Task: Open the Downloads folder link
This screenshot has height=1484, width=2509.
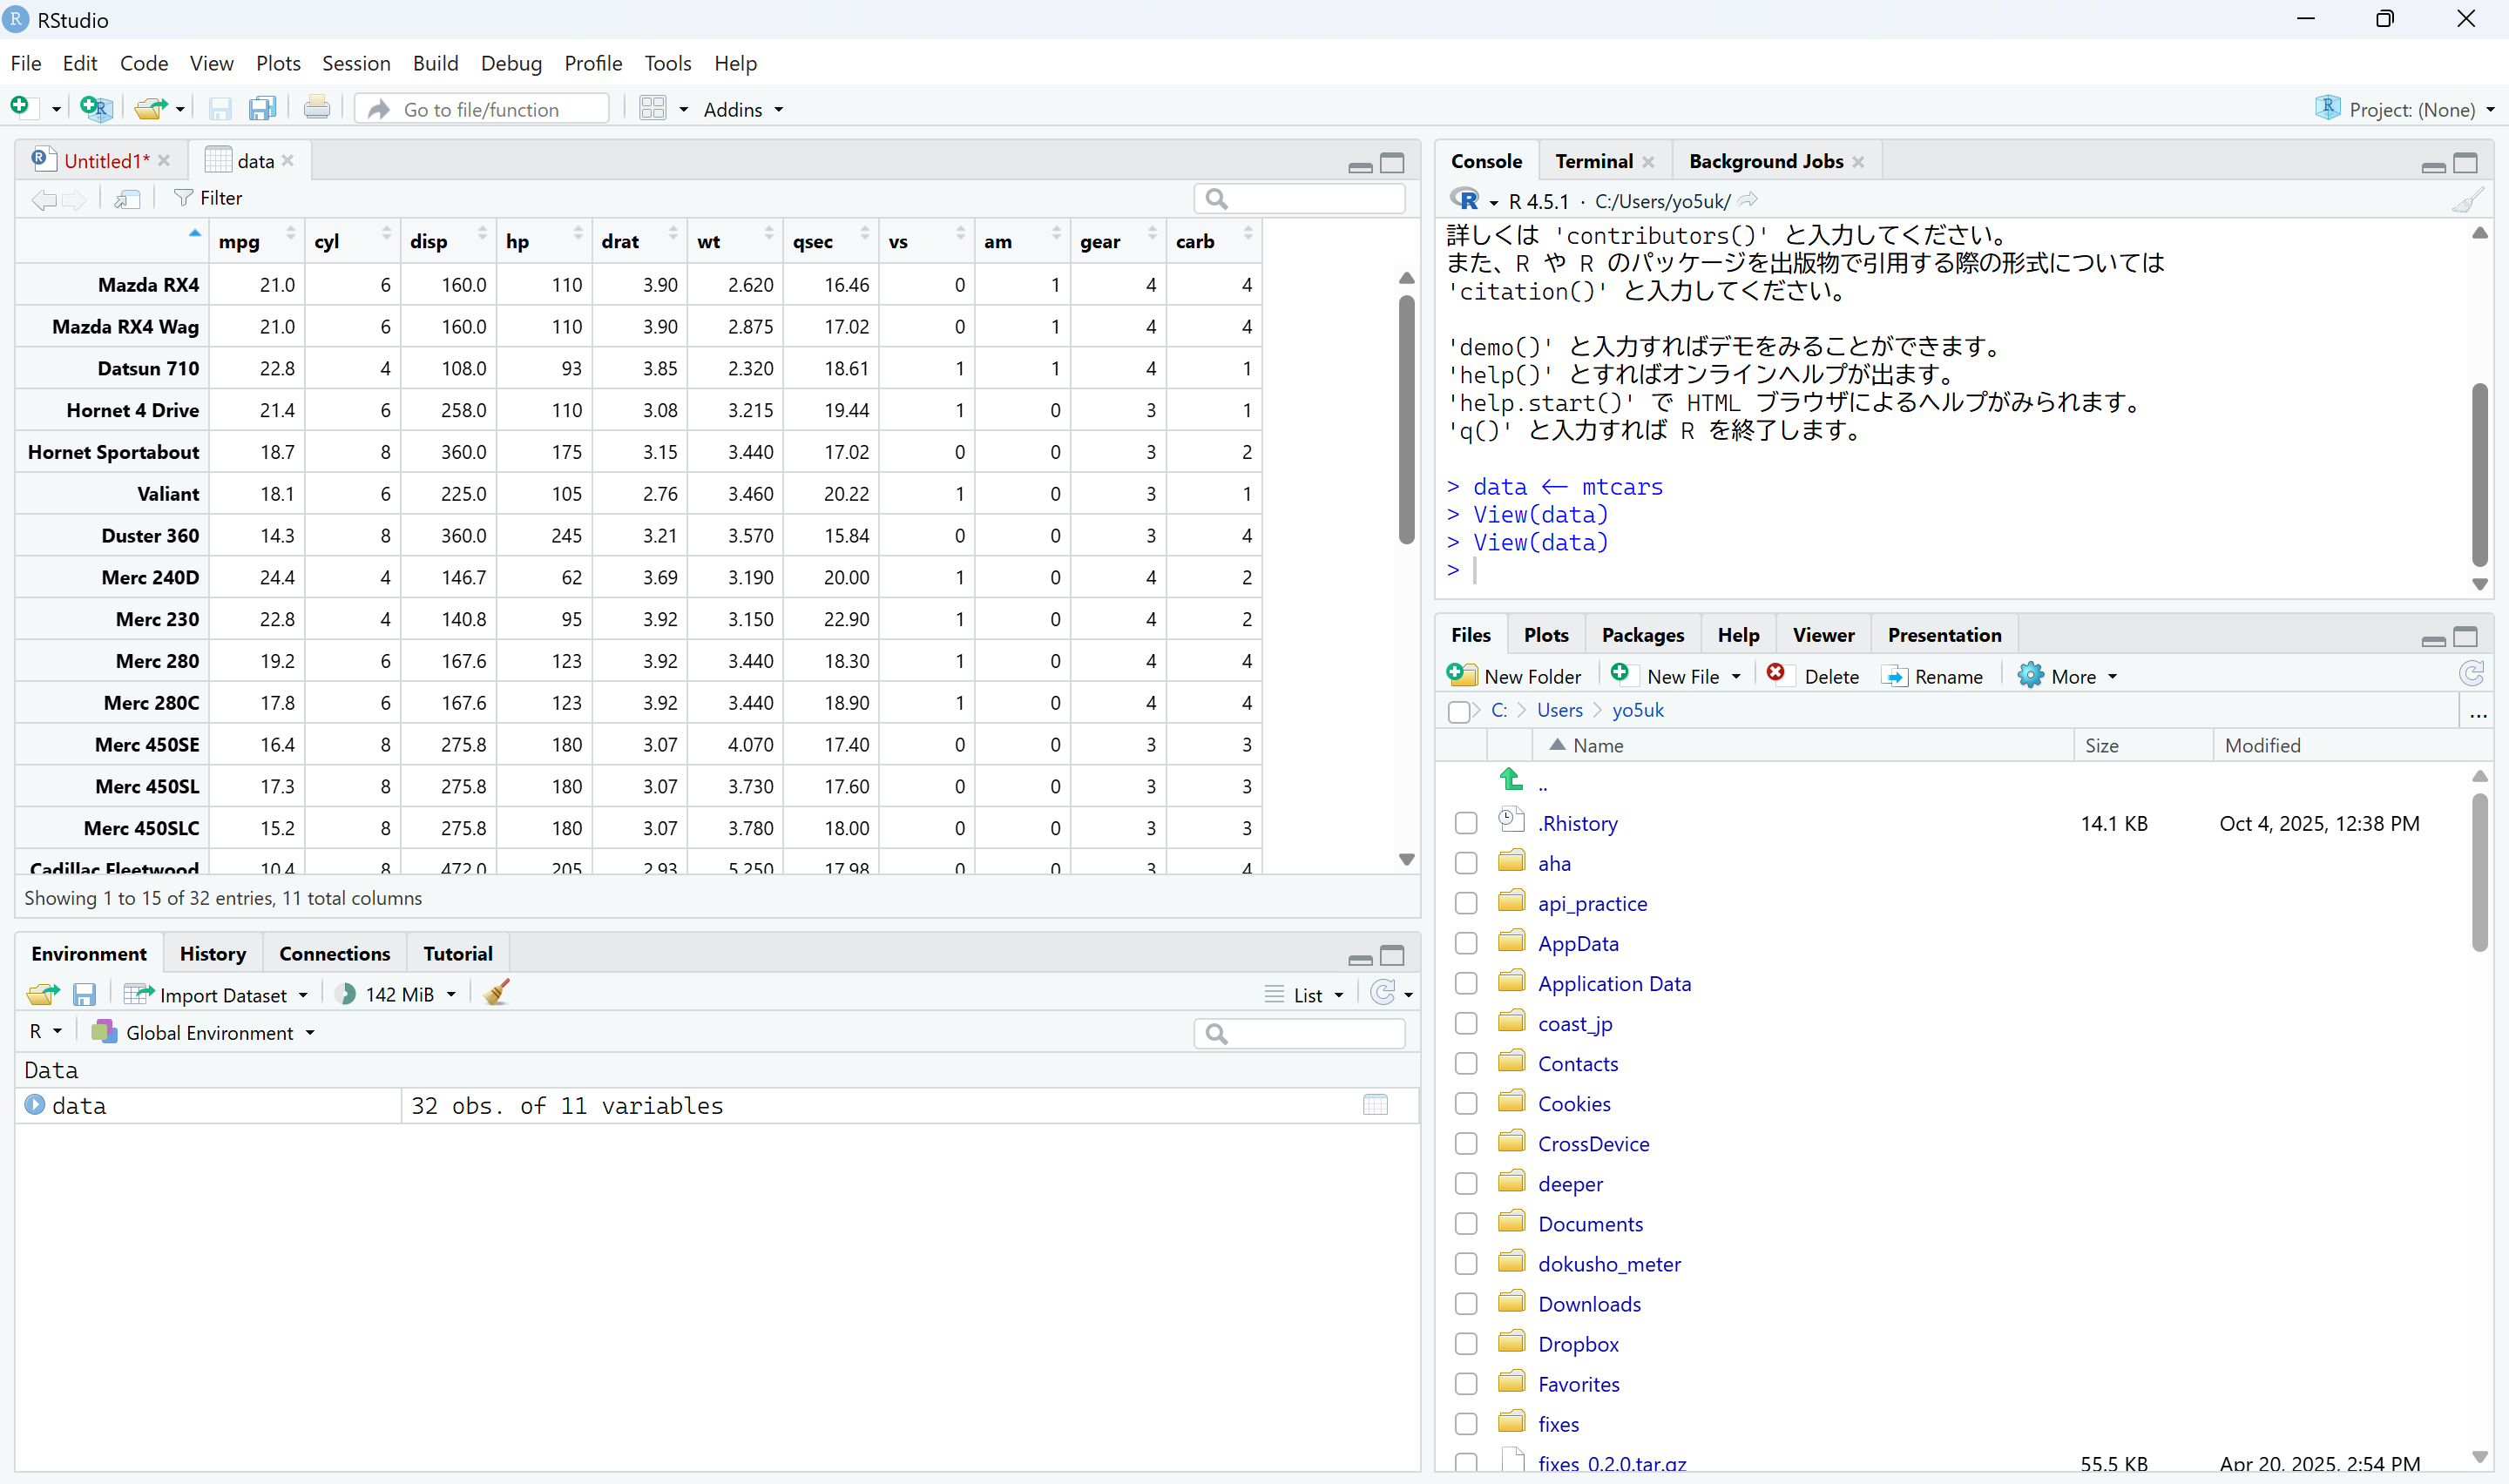Action: click(1589, 1304)
